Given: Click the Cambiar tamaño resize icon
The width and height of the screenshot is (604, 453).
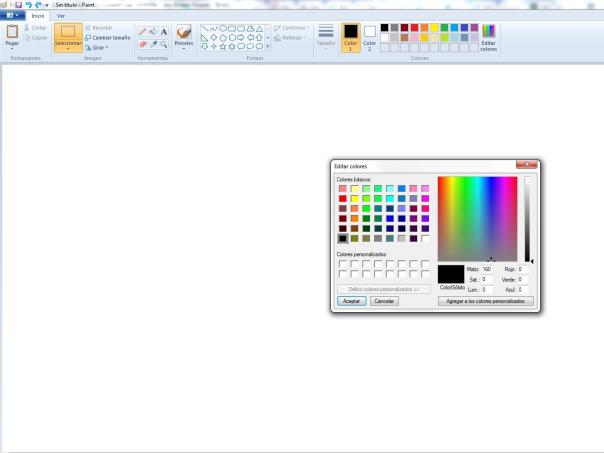Looking at the screenshot, I should (x=88, y=37).
